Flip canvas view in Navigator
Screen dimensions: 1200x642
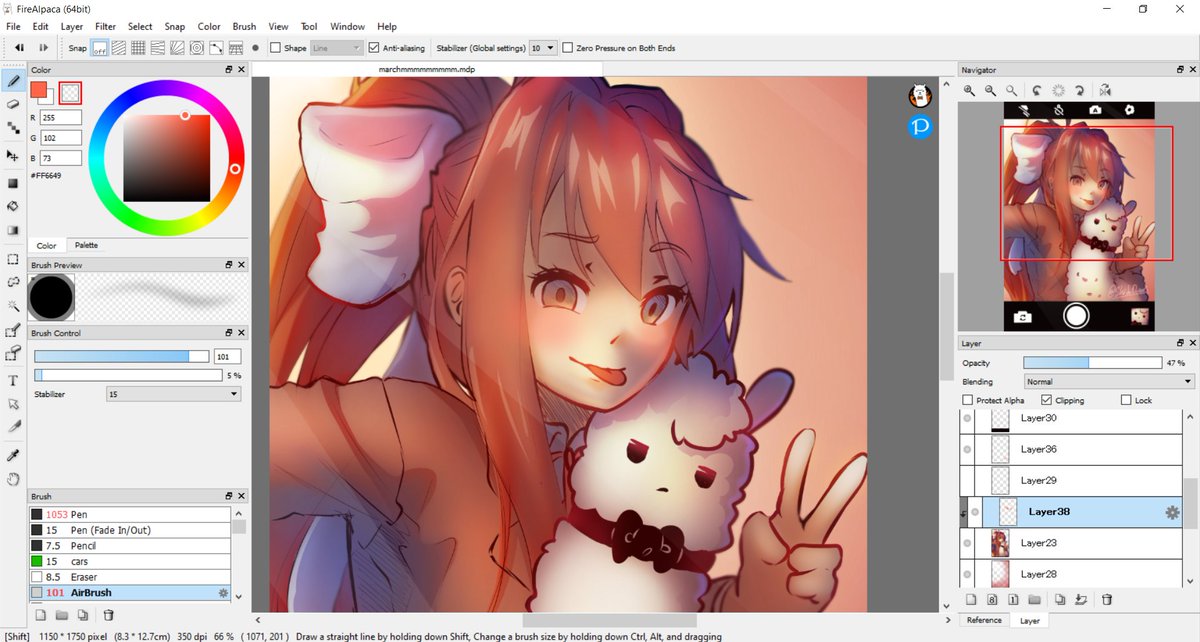[x=1105, y=90]
